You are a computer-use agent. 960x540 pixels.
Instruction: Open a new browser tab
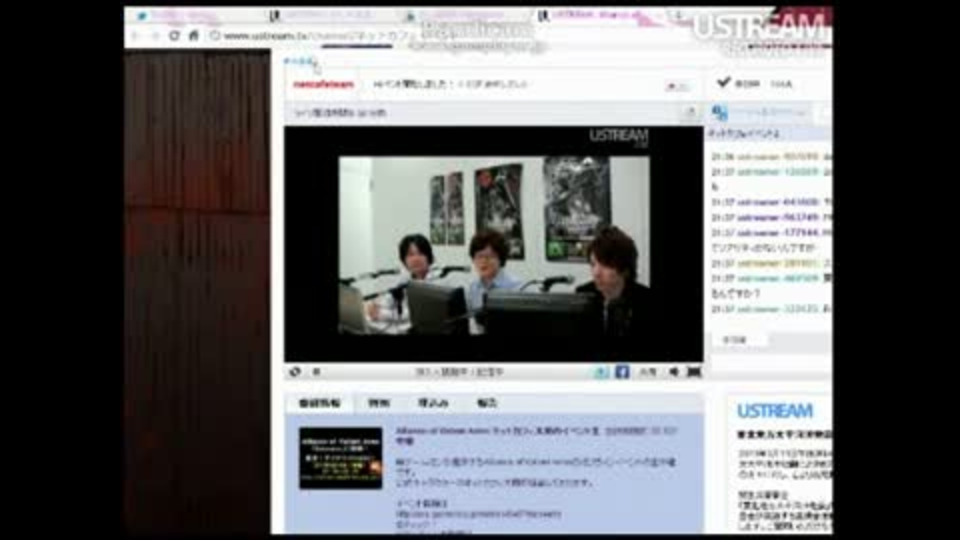pyautogui.click(x=678, y=15)
